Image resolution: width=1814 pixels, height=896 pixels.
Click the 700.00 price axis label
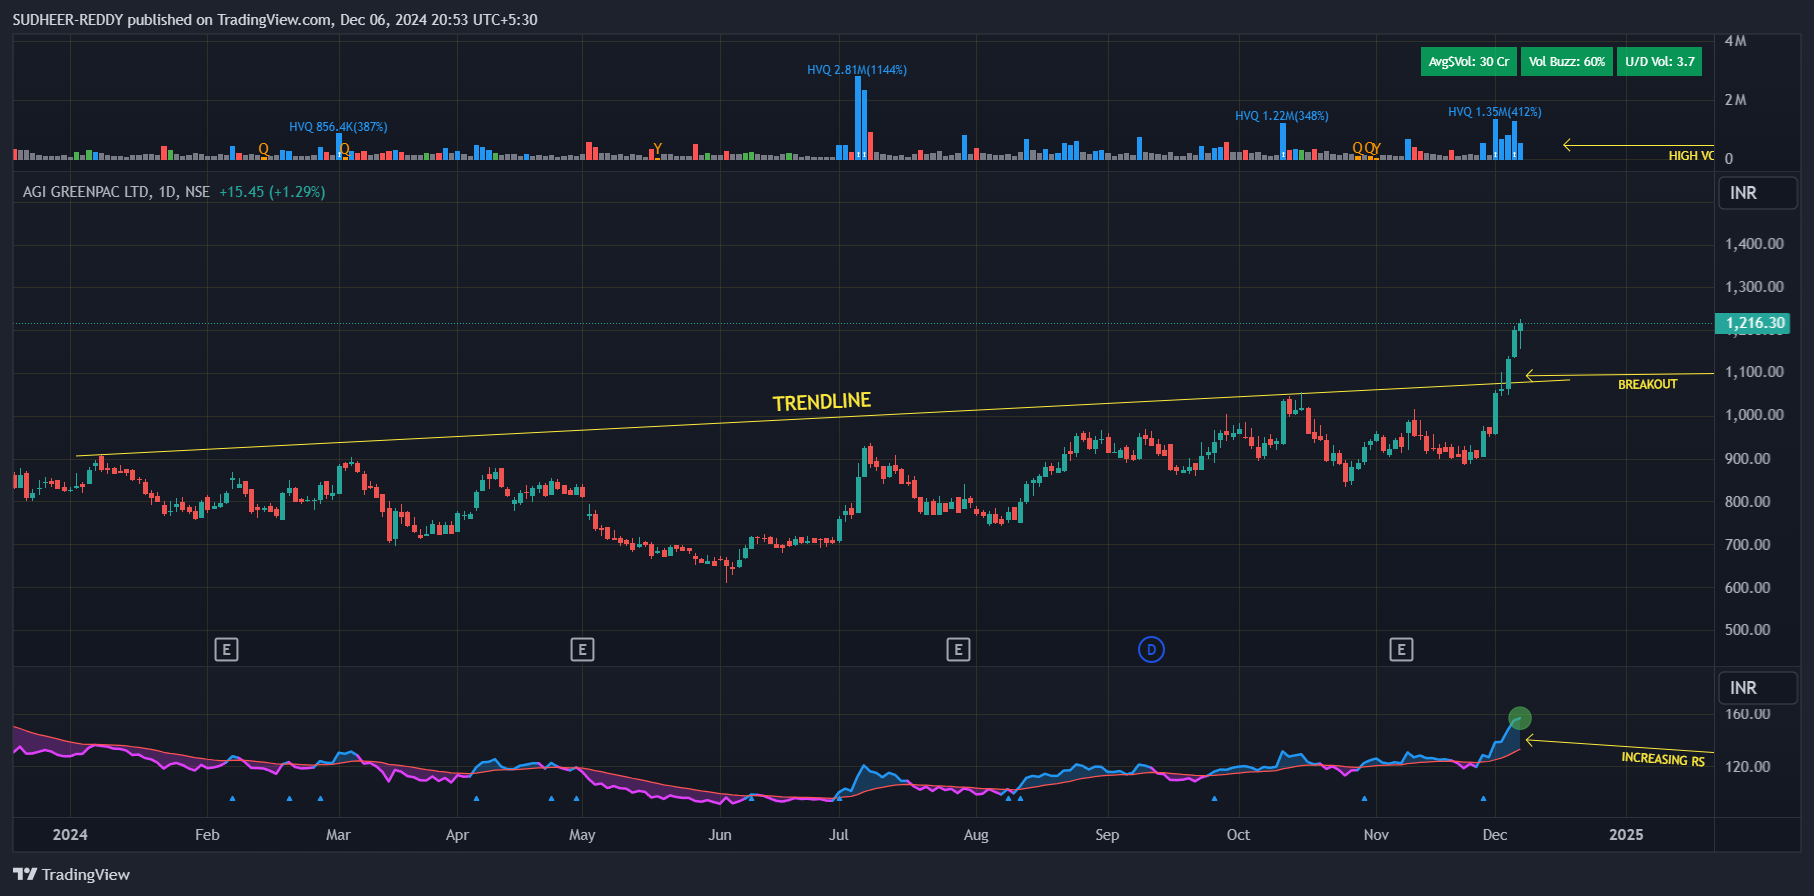click(x=1748, y=545)
